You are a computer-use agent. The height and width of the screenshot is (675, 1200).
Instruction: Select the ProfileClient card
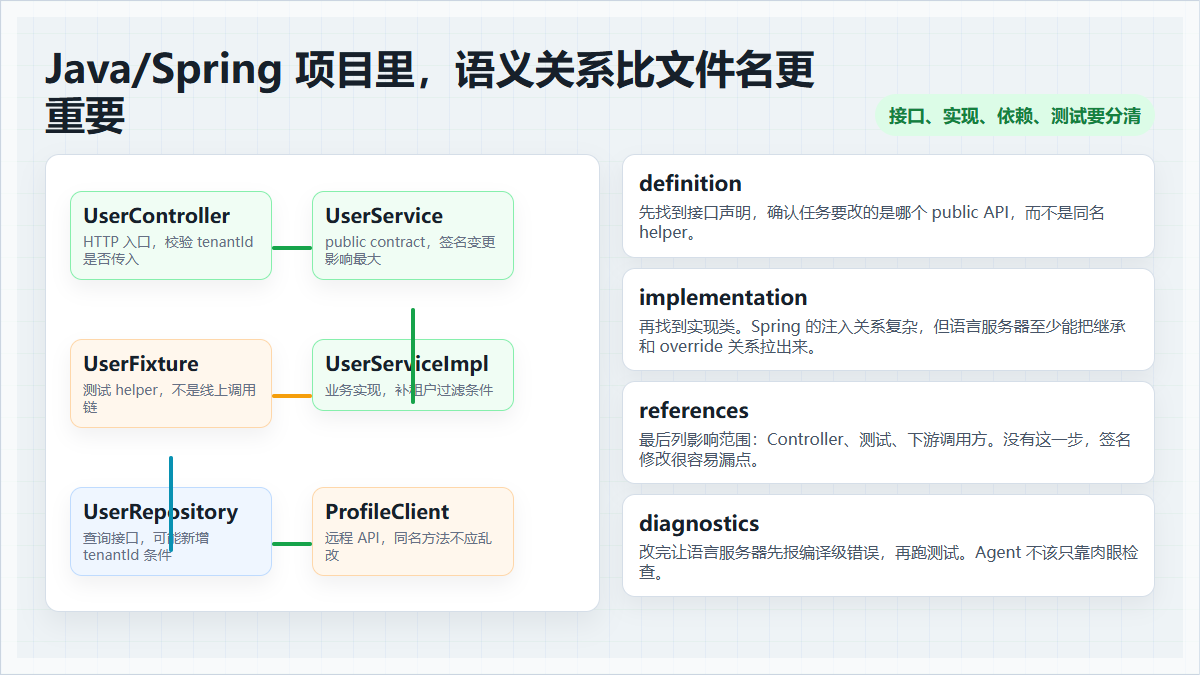(x=413, y=531)
